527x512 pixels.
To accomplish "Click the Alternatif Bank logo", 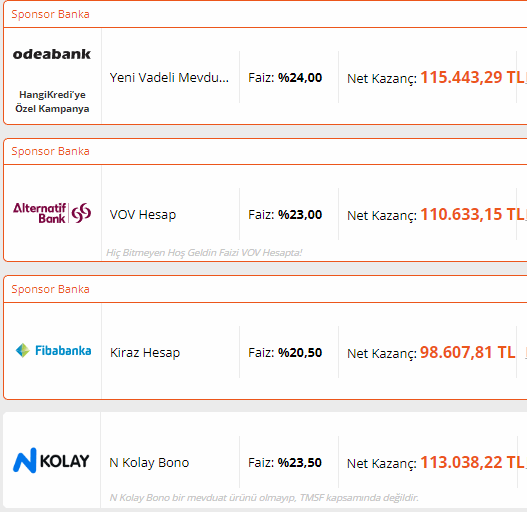I will coord(52,213).
